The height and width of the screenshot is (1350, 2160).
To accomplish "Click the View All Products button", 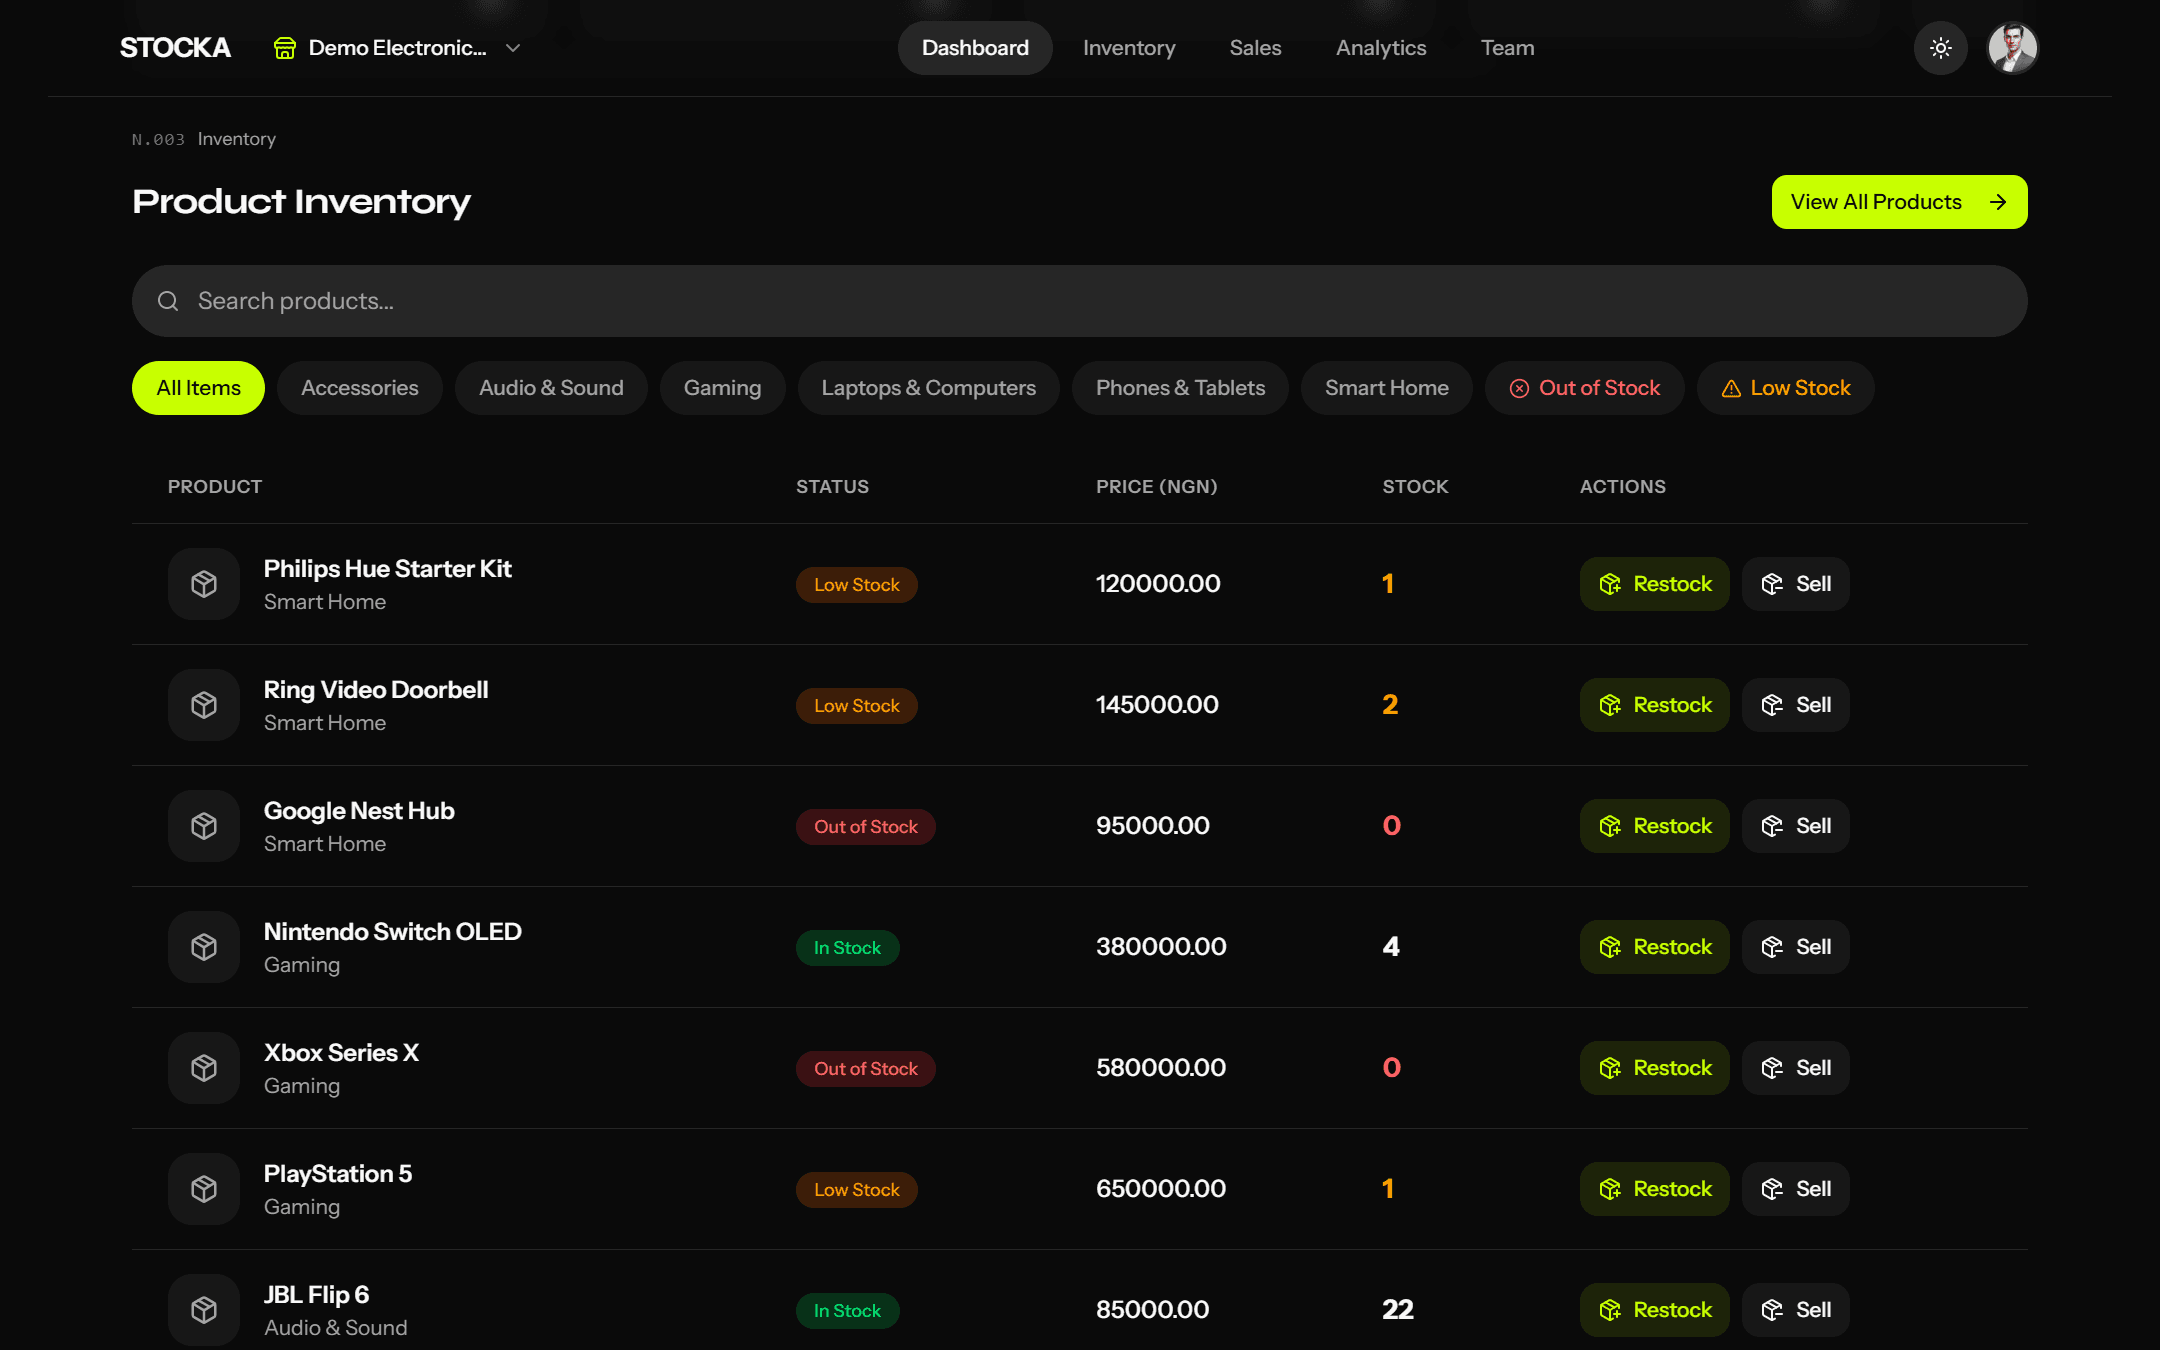I will 1899,202.
